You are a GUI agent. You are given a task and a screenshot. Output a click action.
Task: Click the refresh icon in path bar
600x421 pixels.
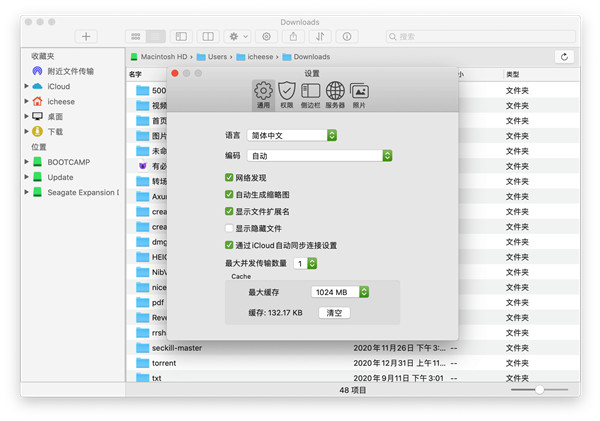pyautogui.click(x=567, y=57)
